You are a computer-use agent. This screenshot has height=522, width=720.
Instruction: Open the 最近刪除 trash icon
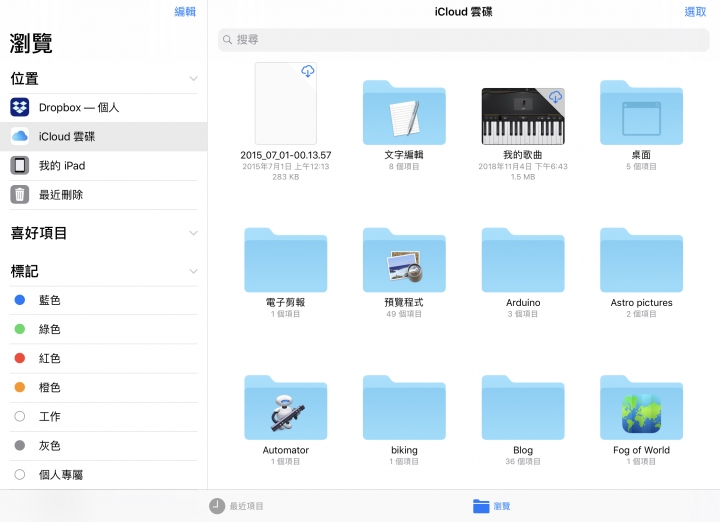coord(20,195)
